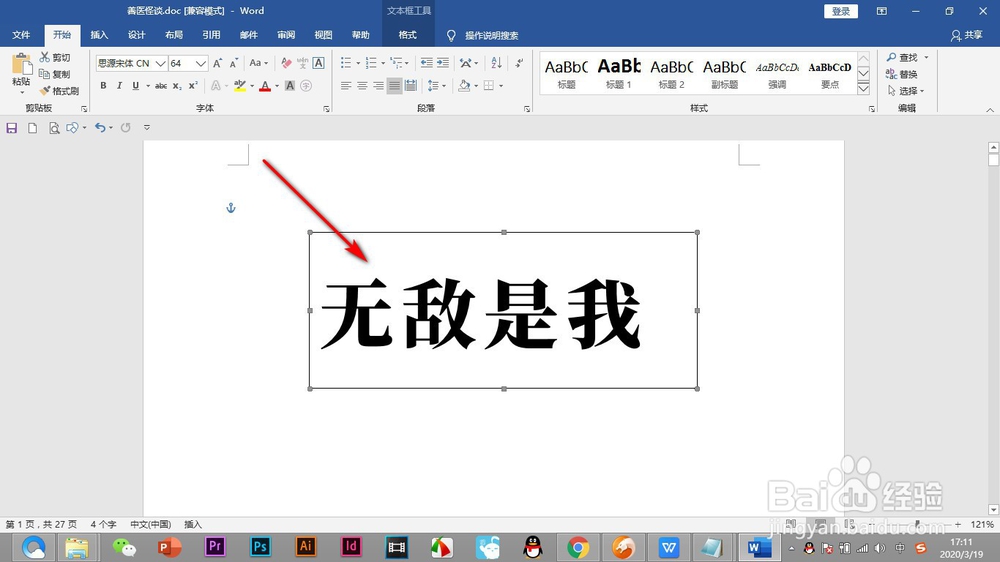The image size is (1000, 562).
Task: Open the 格式 Format text box tools tab
Action: pyautogui.click(x=408, y=35)
